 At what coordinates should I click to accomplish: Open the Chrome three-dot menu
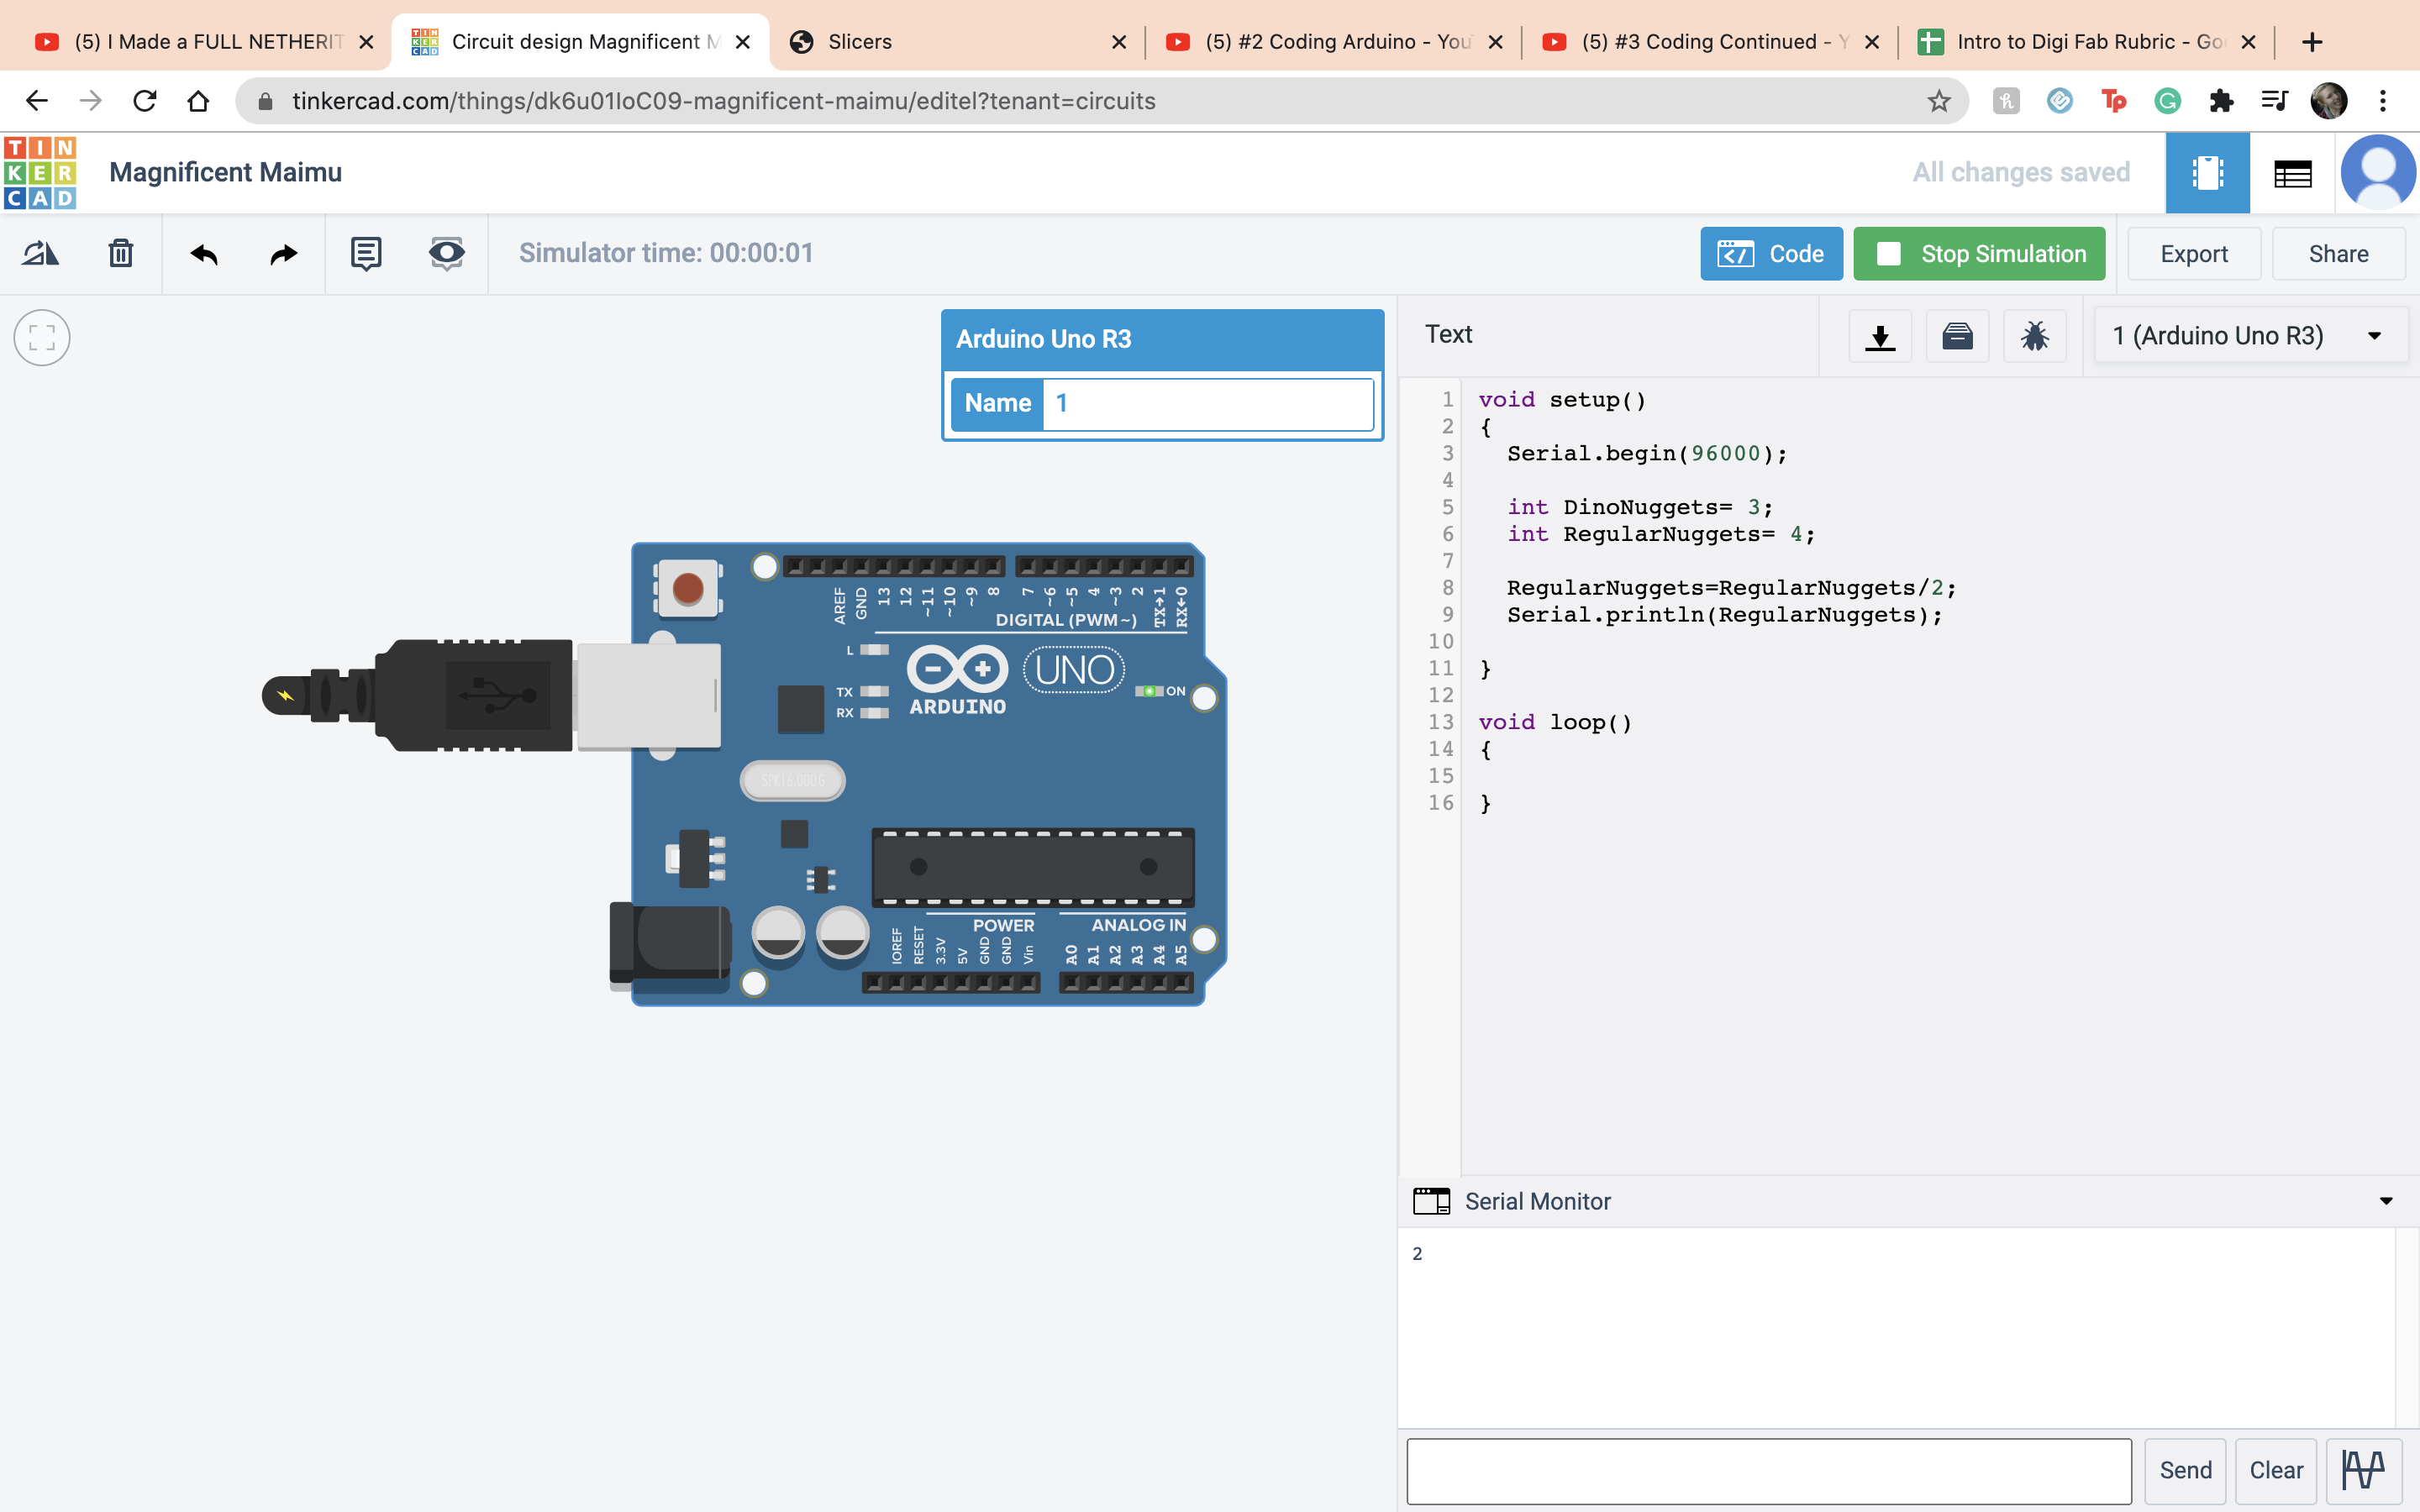tap(2383, 101)
